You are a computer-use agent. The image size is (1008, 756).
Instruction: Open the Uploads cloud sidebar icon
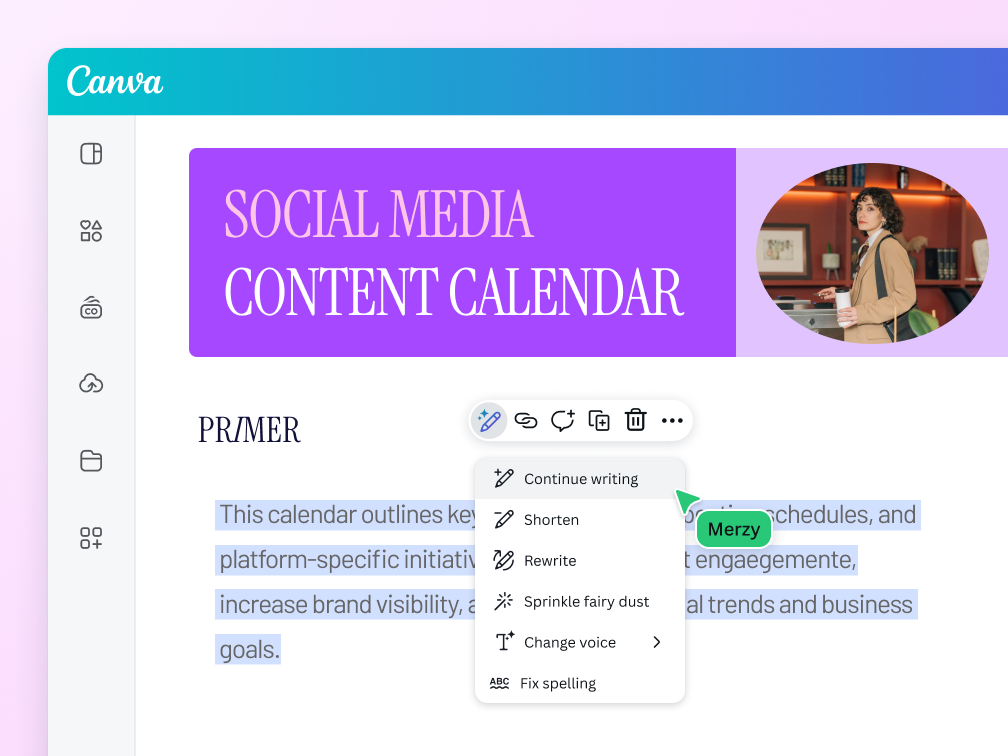coord(91,384)
